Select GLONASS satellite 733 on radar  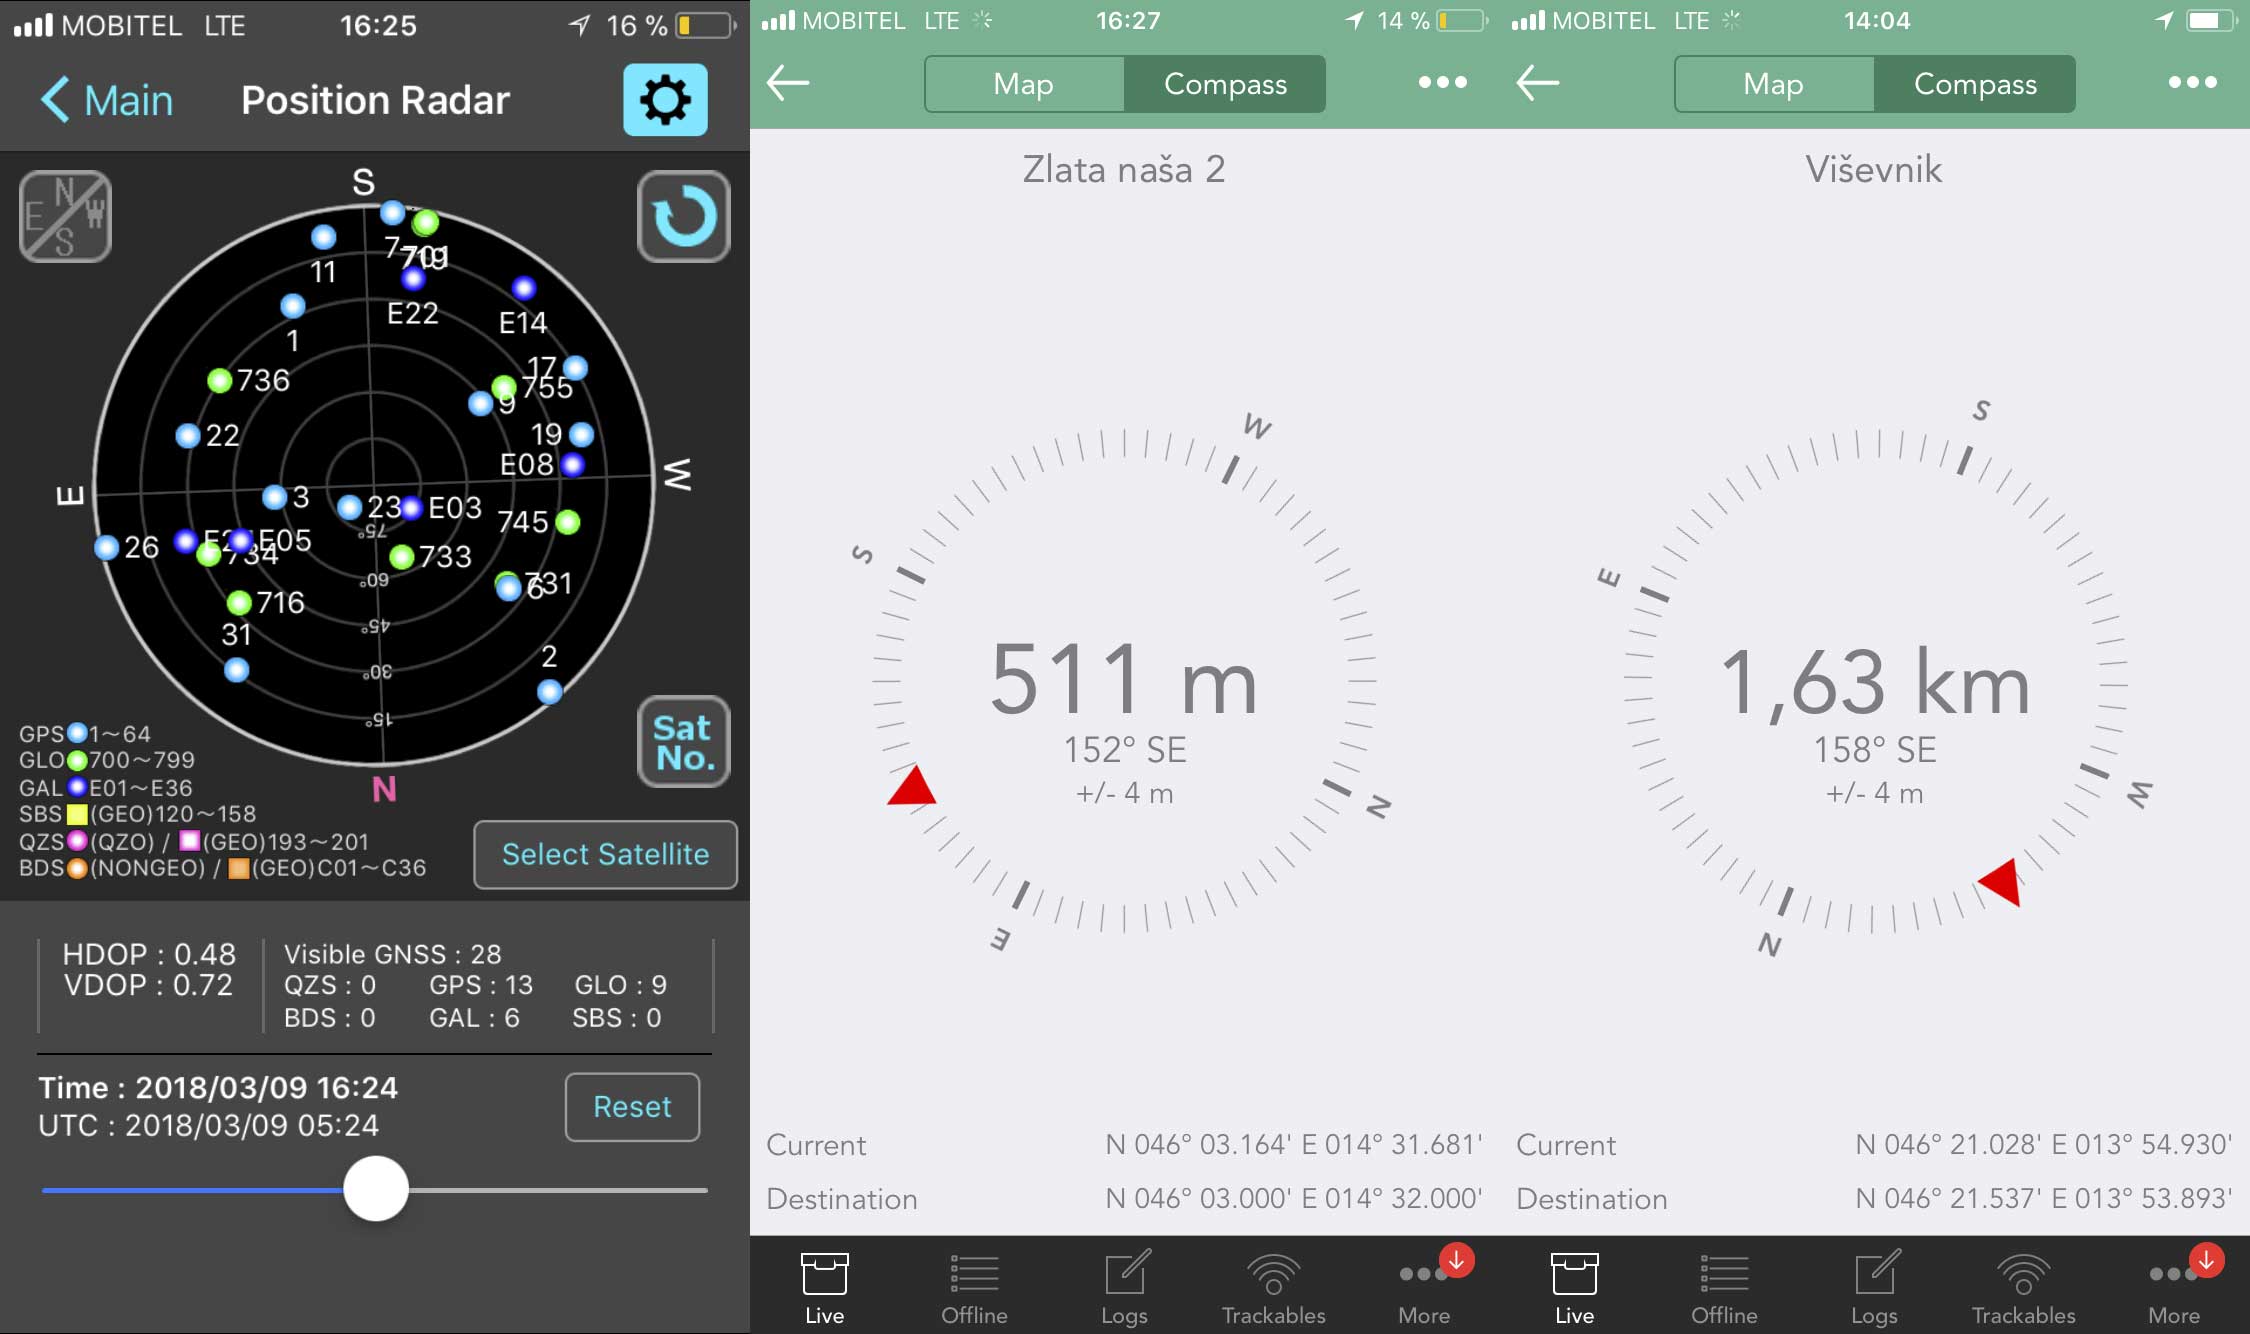pyautogui.click(x=402, y=556)
